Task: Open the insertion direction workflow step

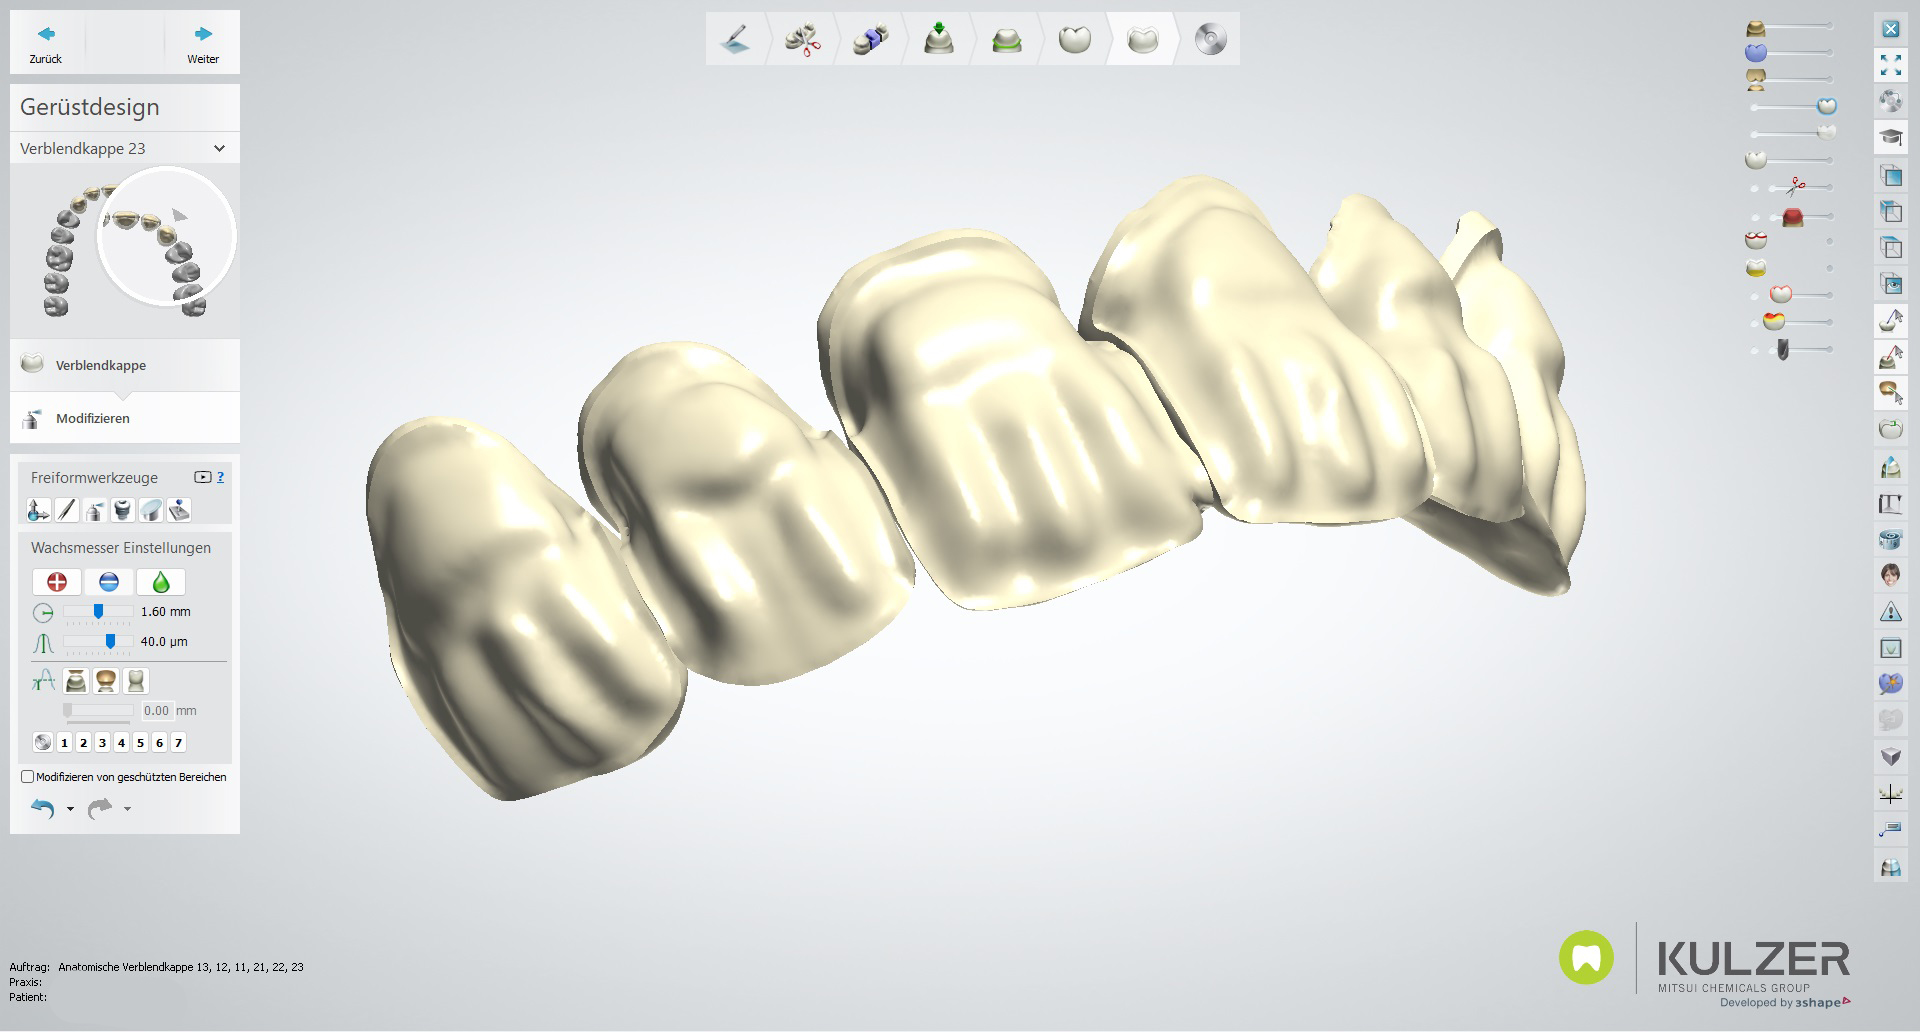Action: point(938,40)
